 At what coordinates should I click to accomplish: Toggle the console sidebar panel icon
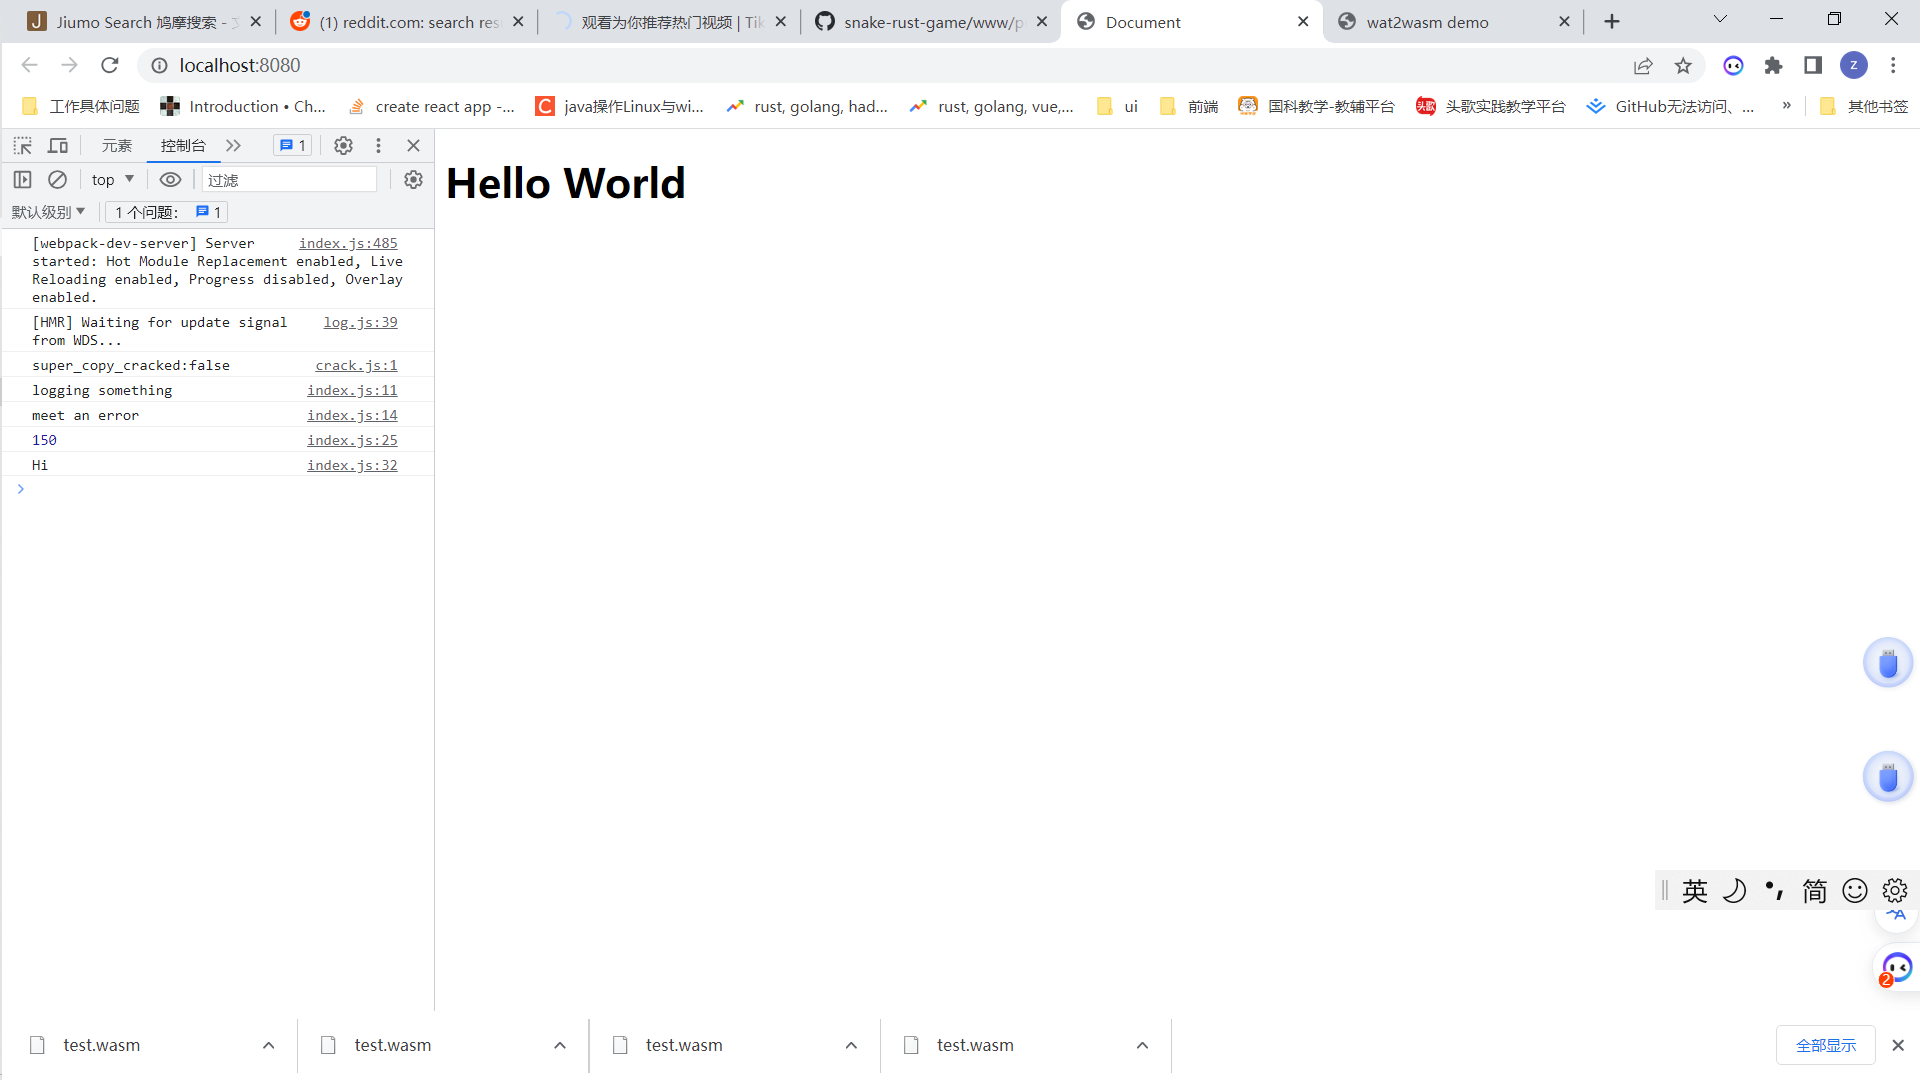point(22,180)
